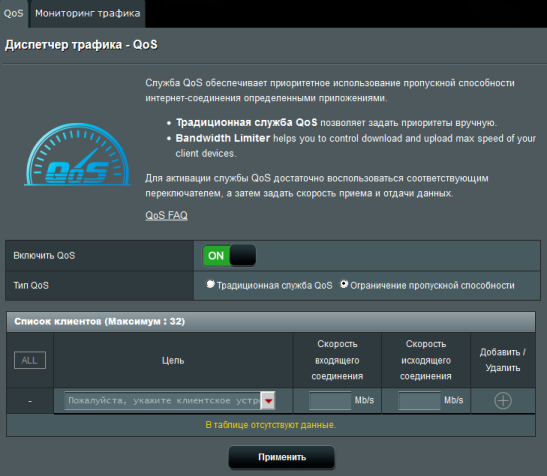Click the Применить button
This screenshot has height=476, width=547.
pos(282,457)
